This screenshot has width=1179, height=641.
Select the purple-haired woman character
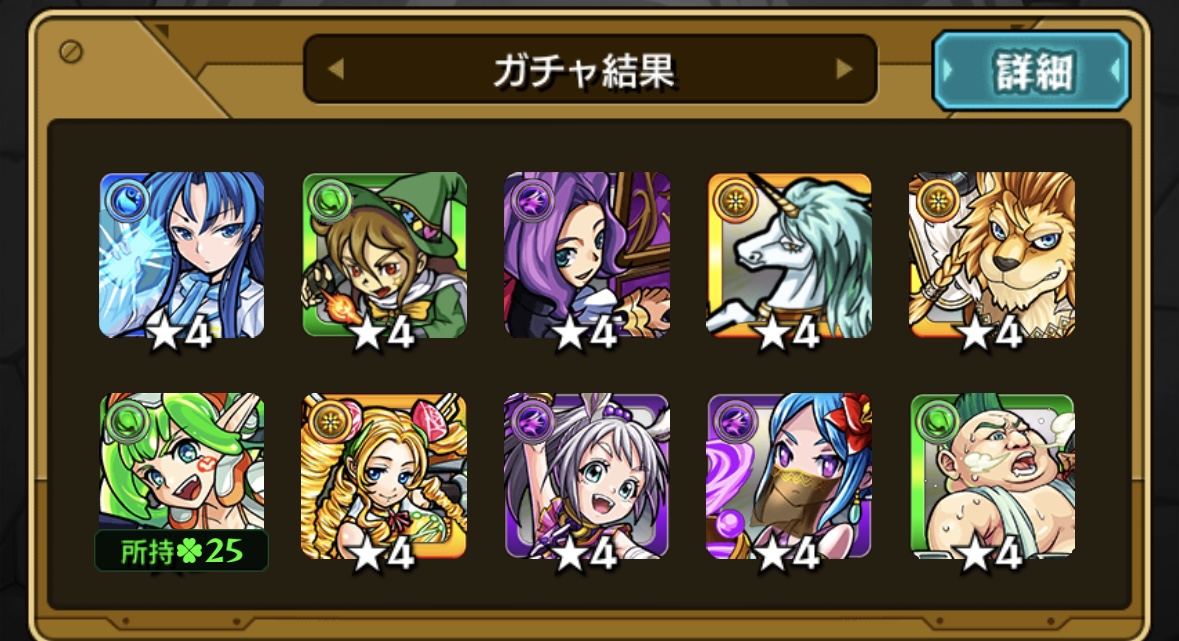tap(586, 255)
